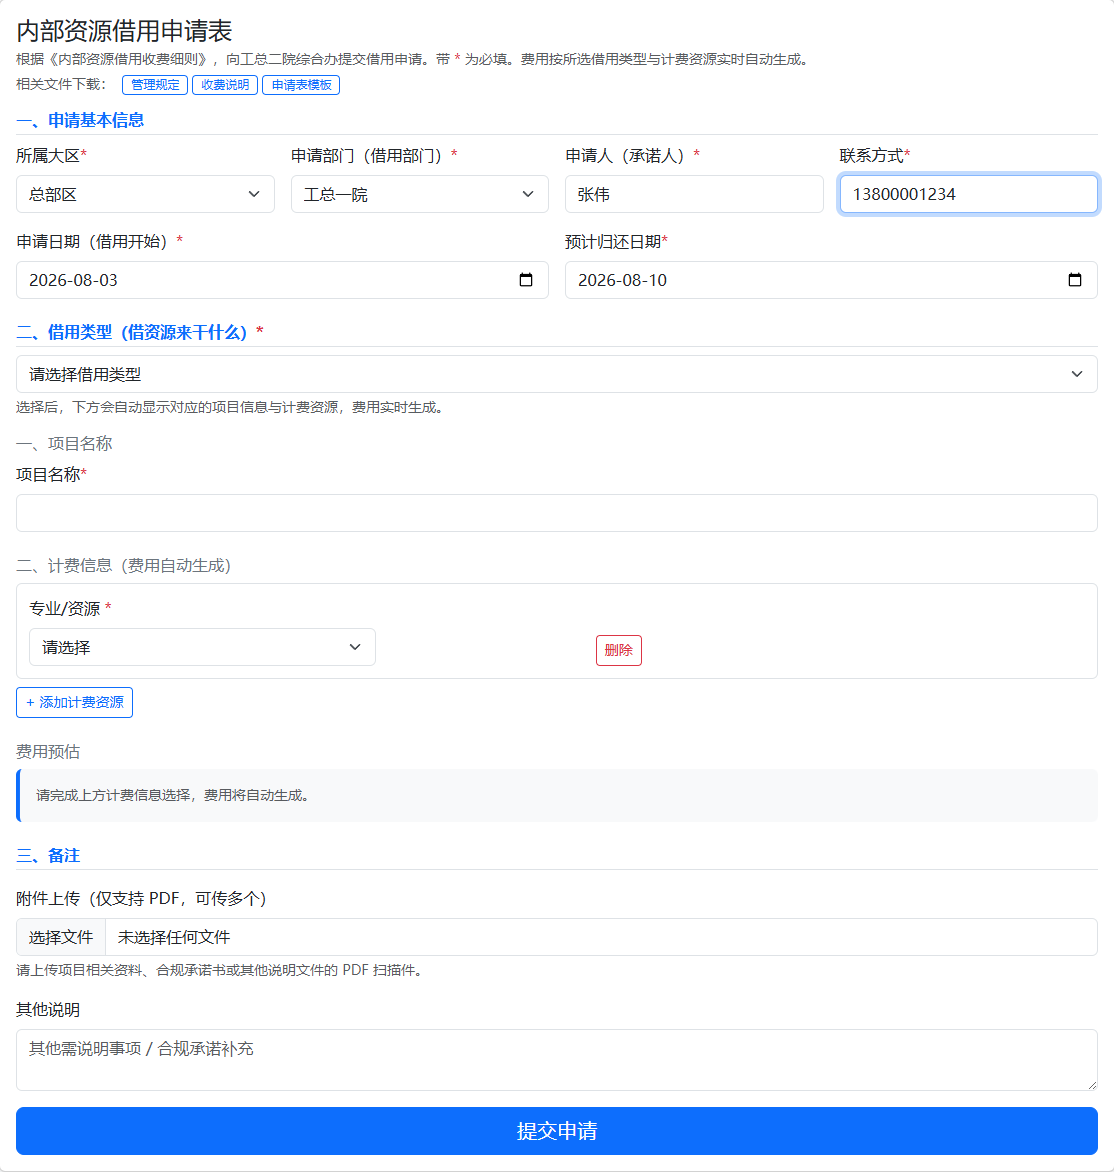
Task: Download the 申请表模板 file
Action: point(301,85)
